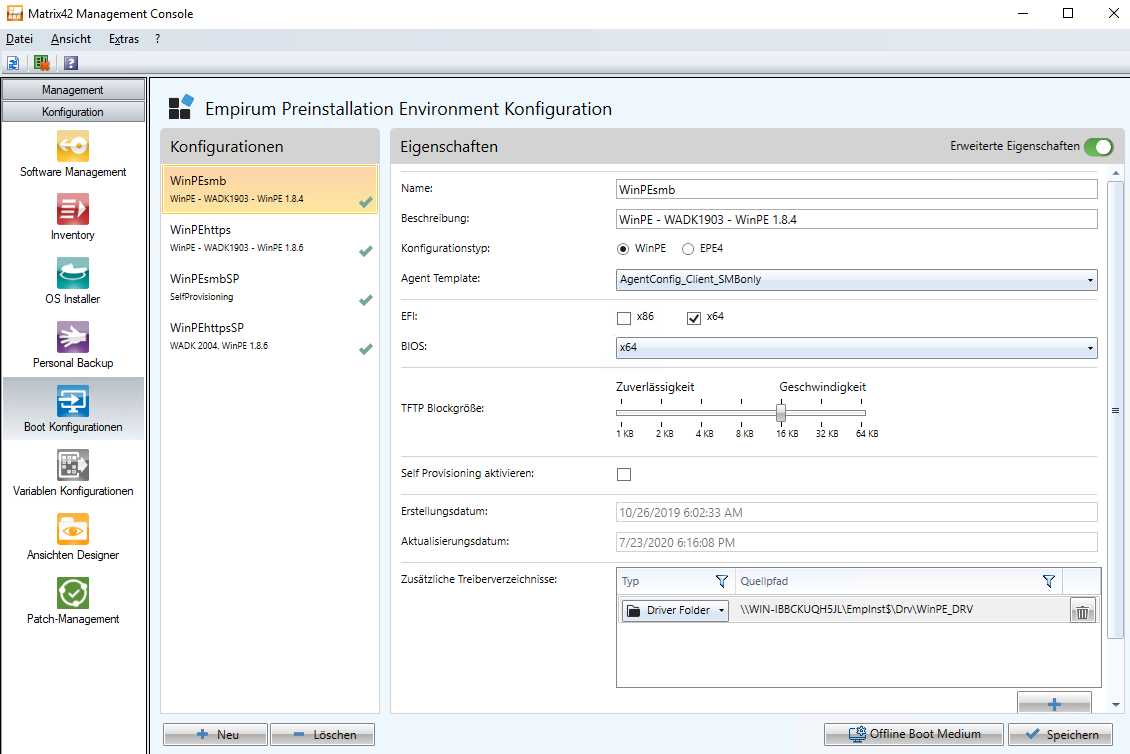Screen dimensions: 1130x754
Task: Switch to the Management section
Action: click(73, 90)
